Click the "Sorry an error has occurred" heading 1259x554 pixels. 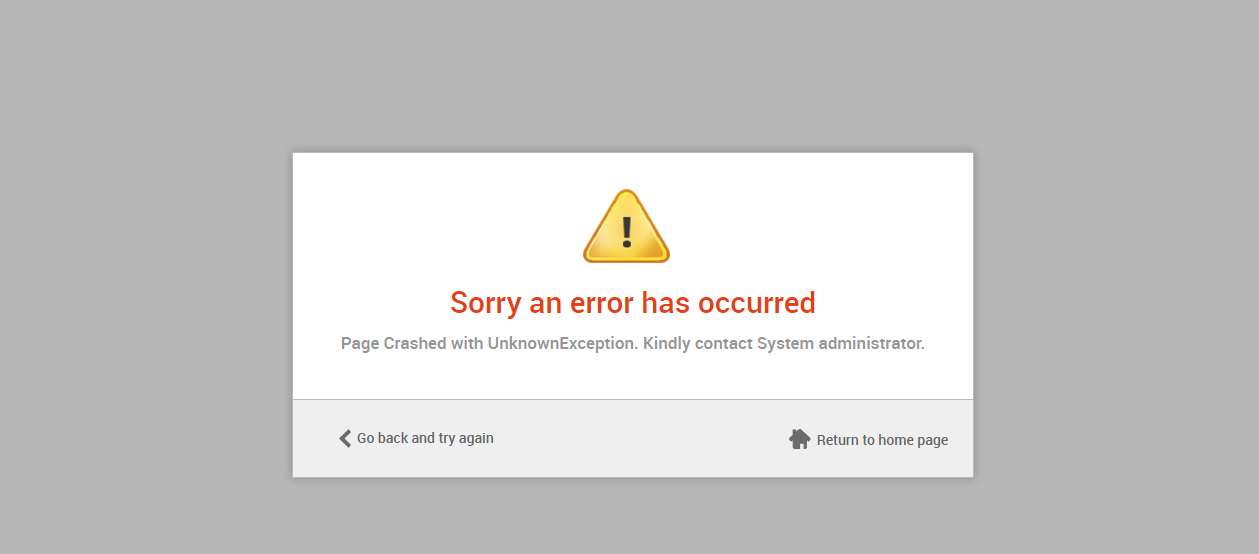(x=633, y=302)
